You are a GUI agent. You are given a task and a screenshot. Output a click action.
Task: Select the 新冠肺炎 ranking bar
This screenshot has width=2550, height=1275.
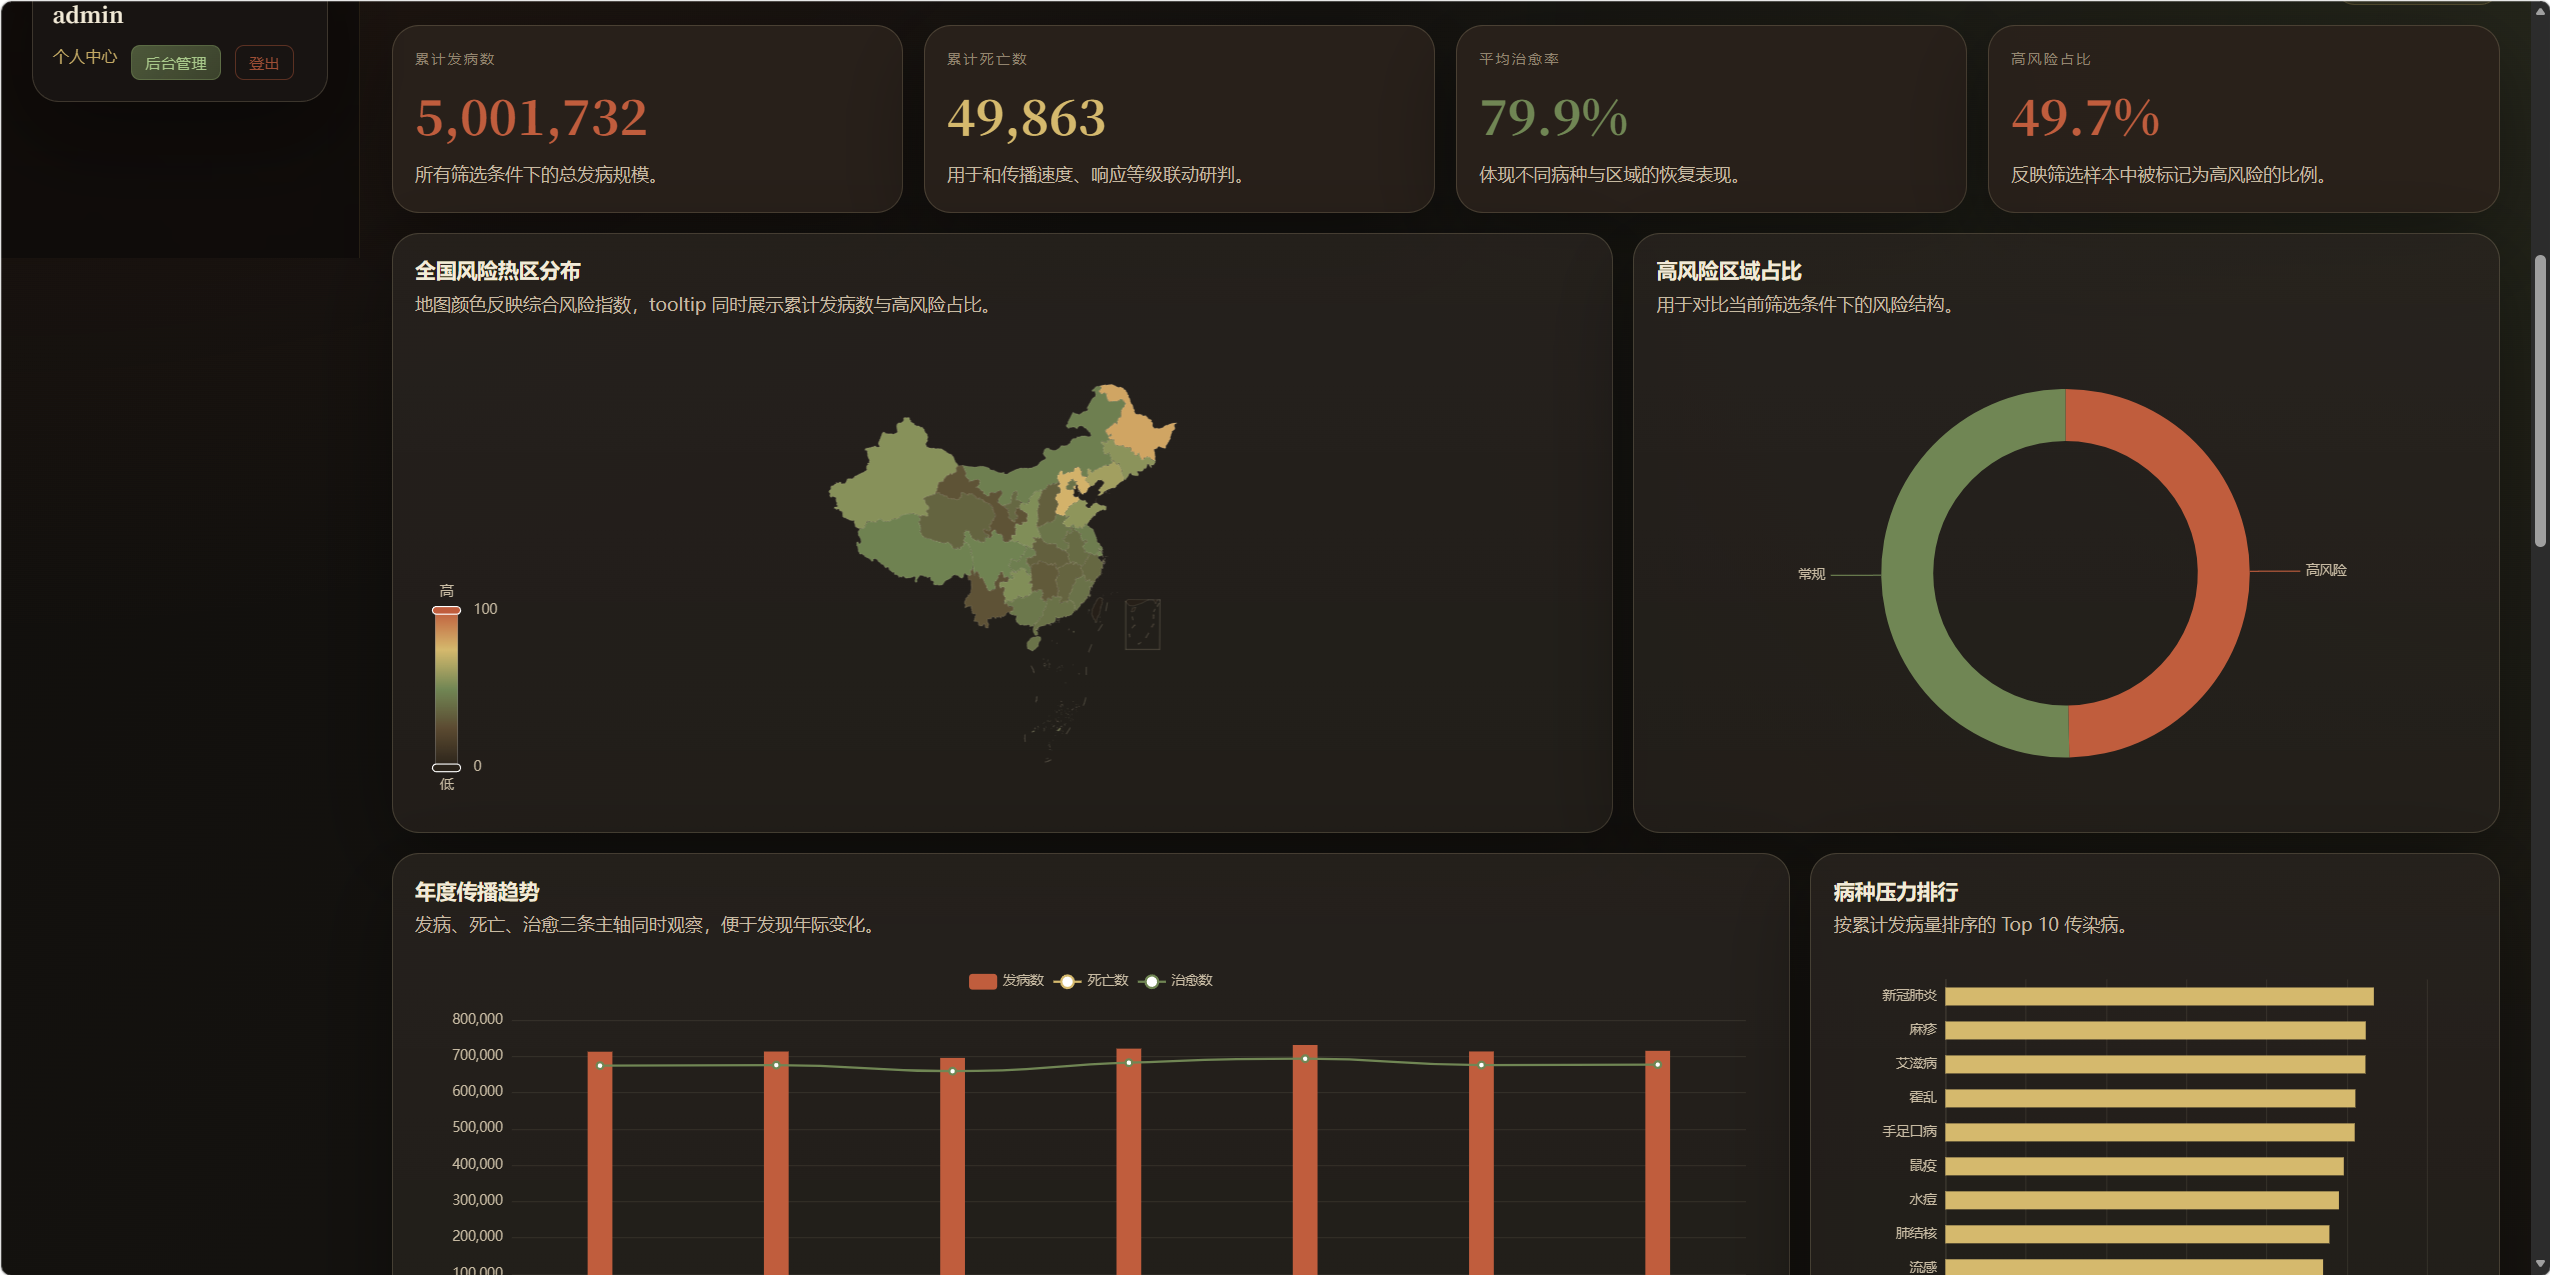point(2158,996)
